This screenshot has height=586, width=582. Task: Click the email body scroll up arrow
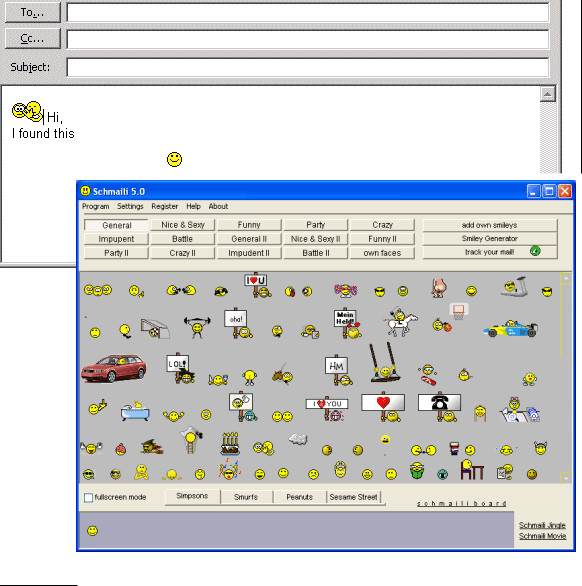tap(548, 94)
